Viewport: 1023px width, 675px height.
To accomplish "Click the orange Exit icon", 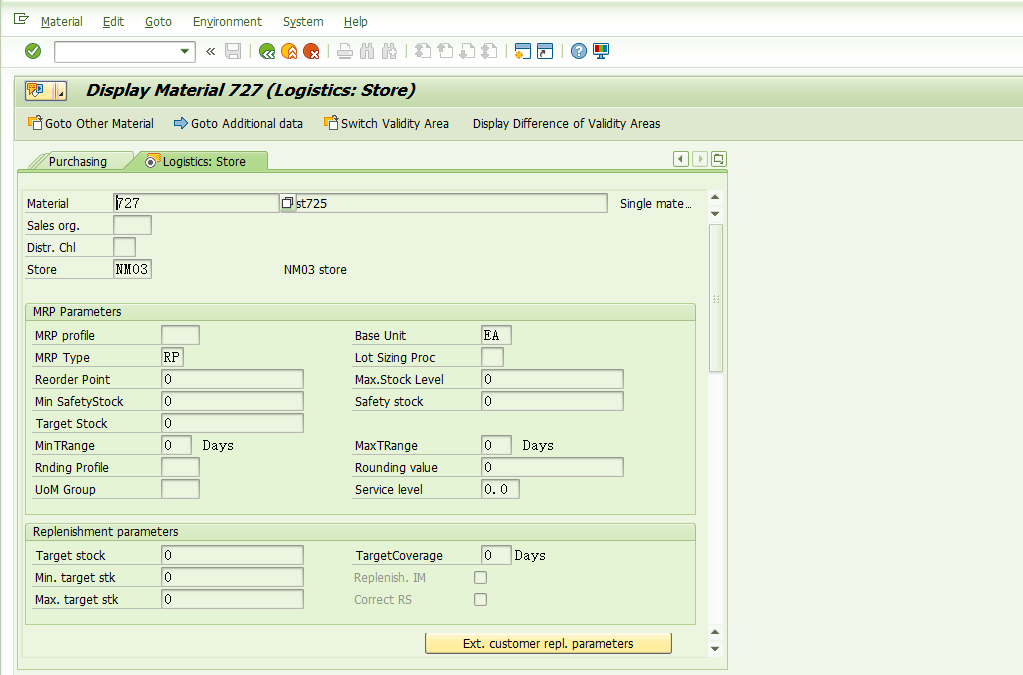I will click(x=289, y=51).
